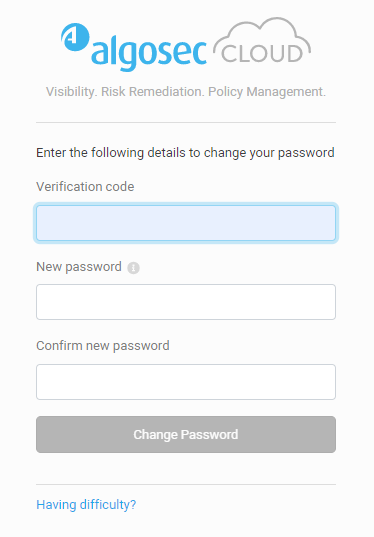Click the divider line above Having difficulty

[x=186, y=485]
